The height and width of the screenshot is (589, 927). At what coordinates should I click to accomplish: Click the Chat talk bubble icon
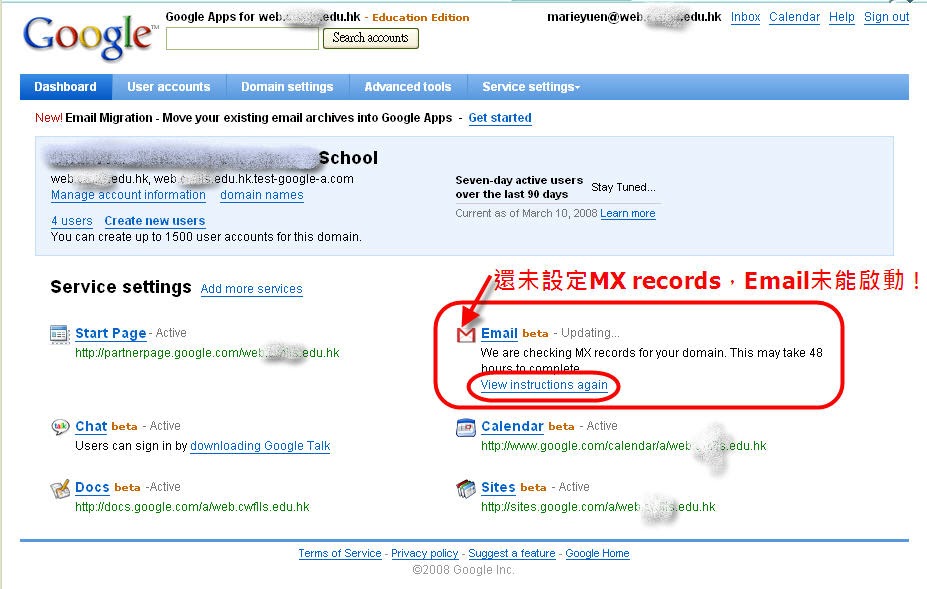click(x=60, y=426)
